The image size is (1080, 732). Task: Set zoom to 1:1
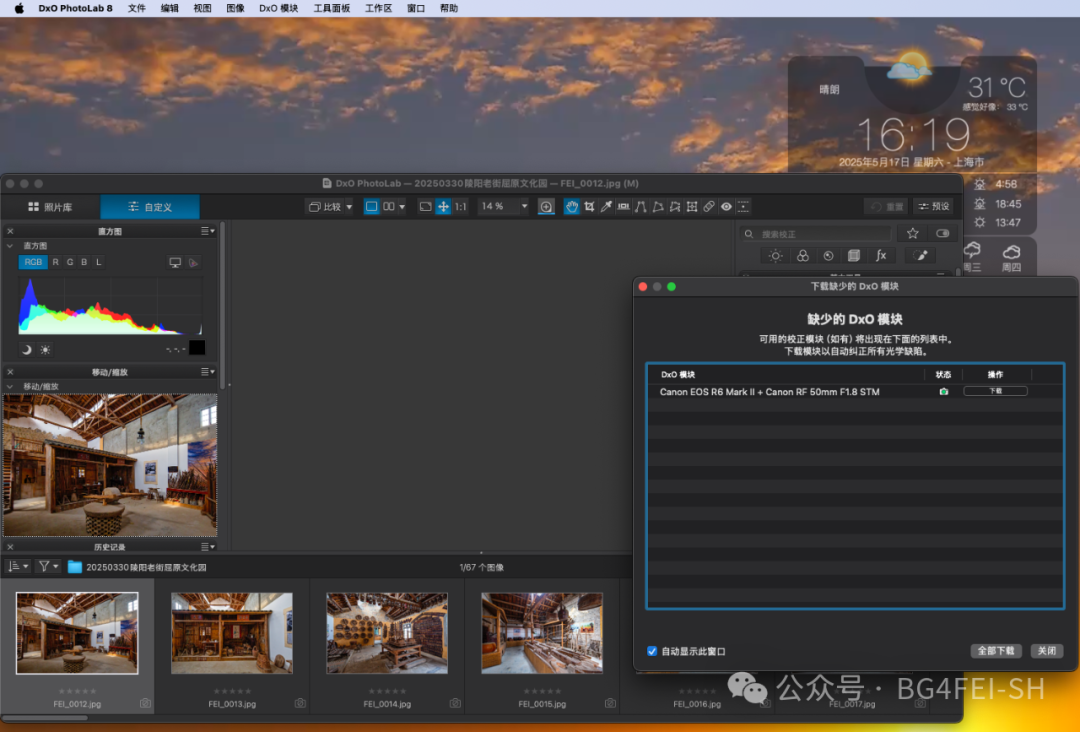click(x=460, y=207)
